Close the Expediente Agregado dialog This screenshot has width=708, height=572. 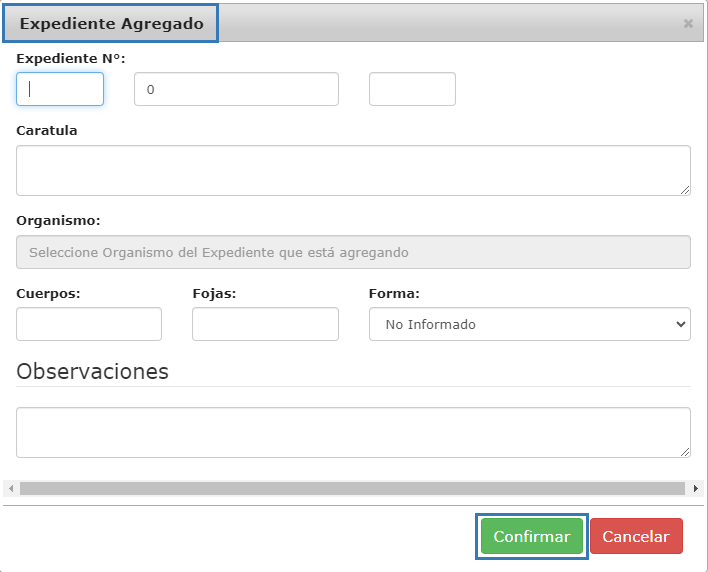click(x=688, y=23)
